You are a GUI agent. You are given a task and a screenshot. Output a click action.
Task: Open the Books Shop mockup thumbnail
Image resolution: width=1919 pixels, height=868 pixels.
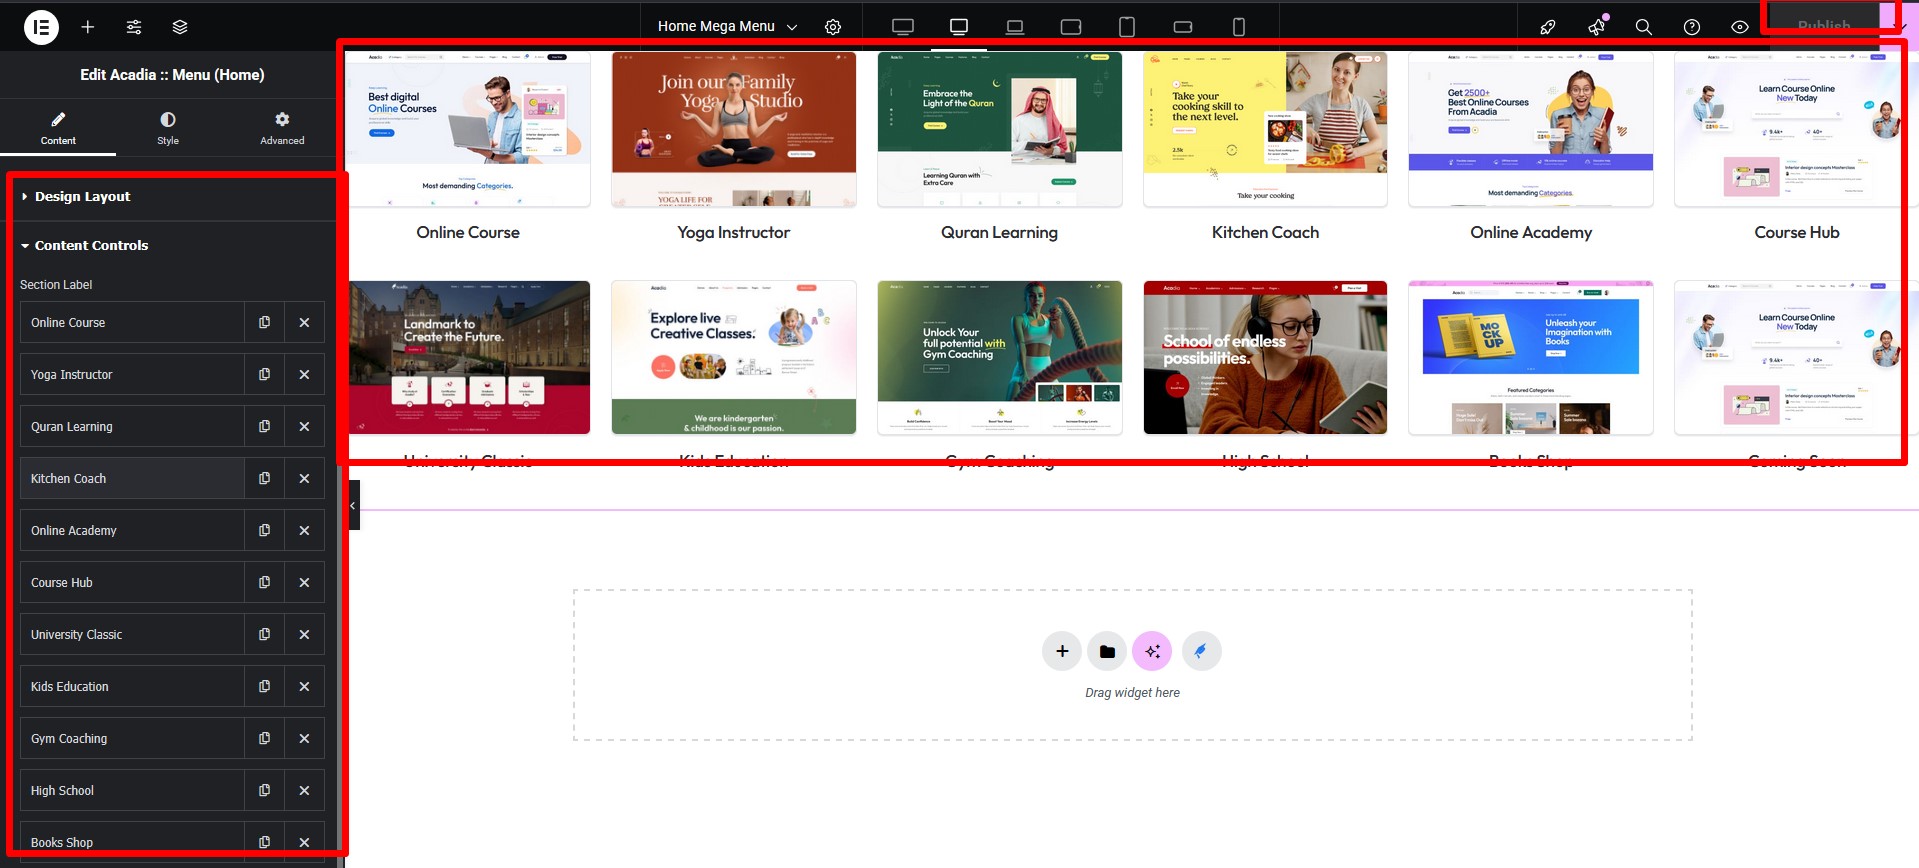tap(1531, 358)
